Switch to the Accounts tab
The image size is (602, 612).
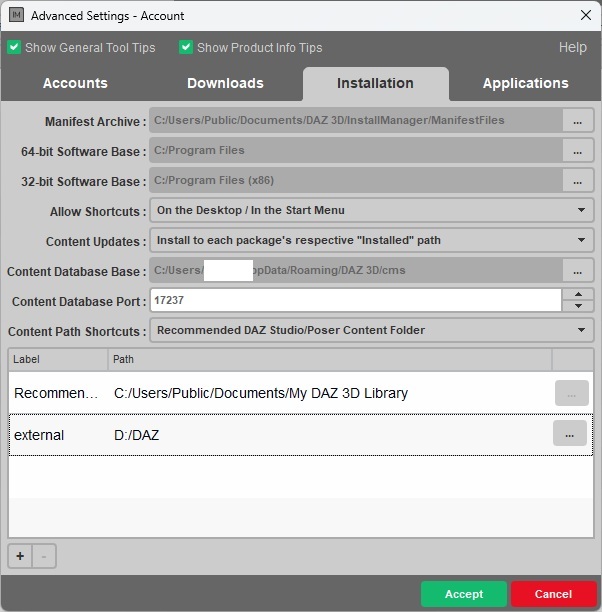click(75, 83)
